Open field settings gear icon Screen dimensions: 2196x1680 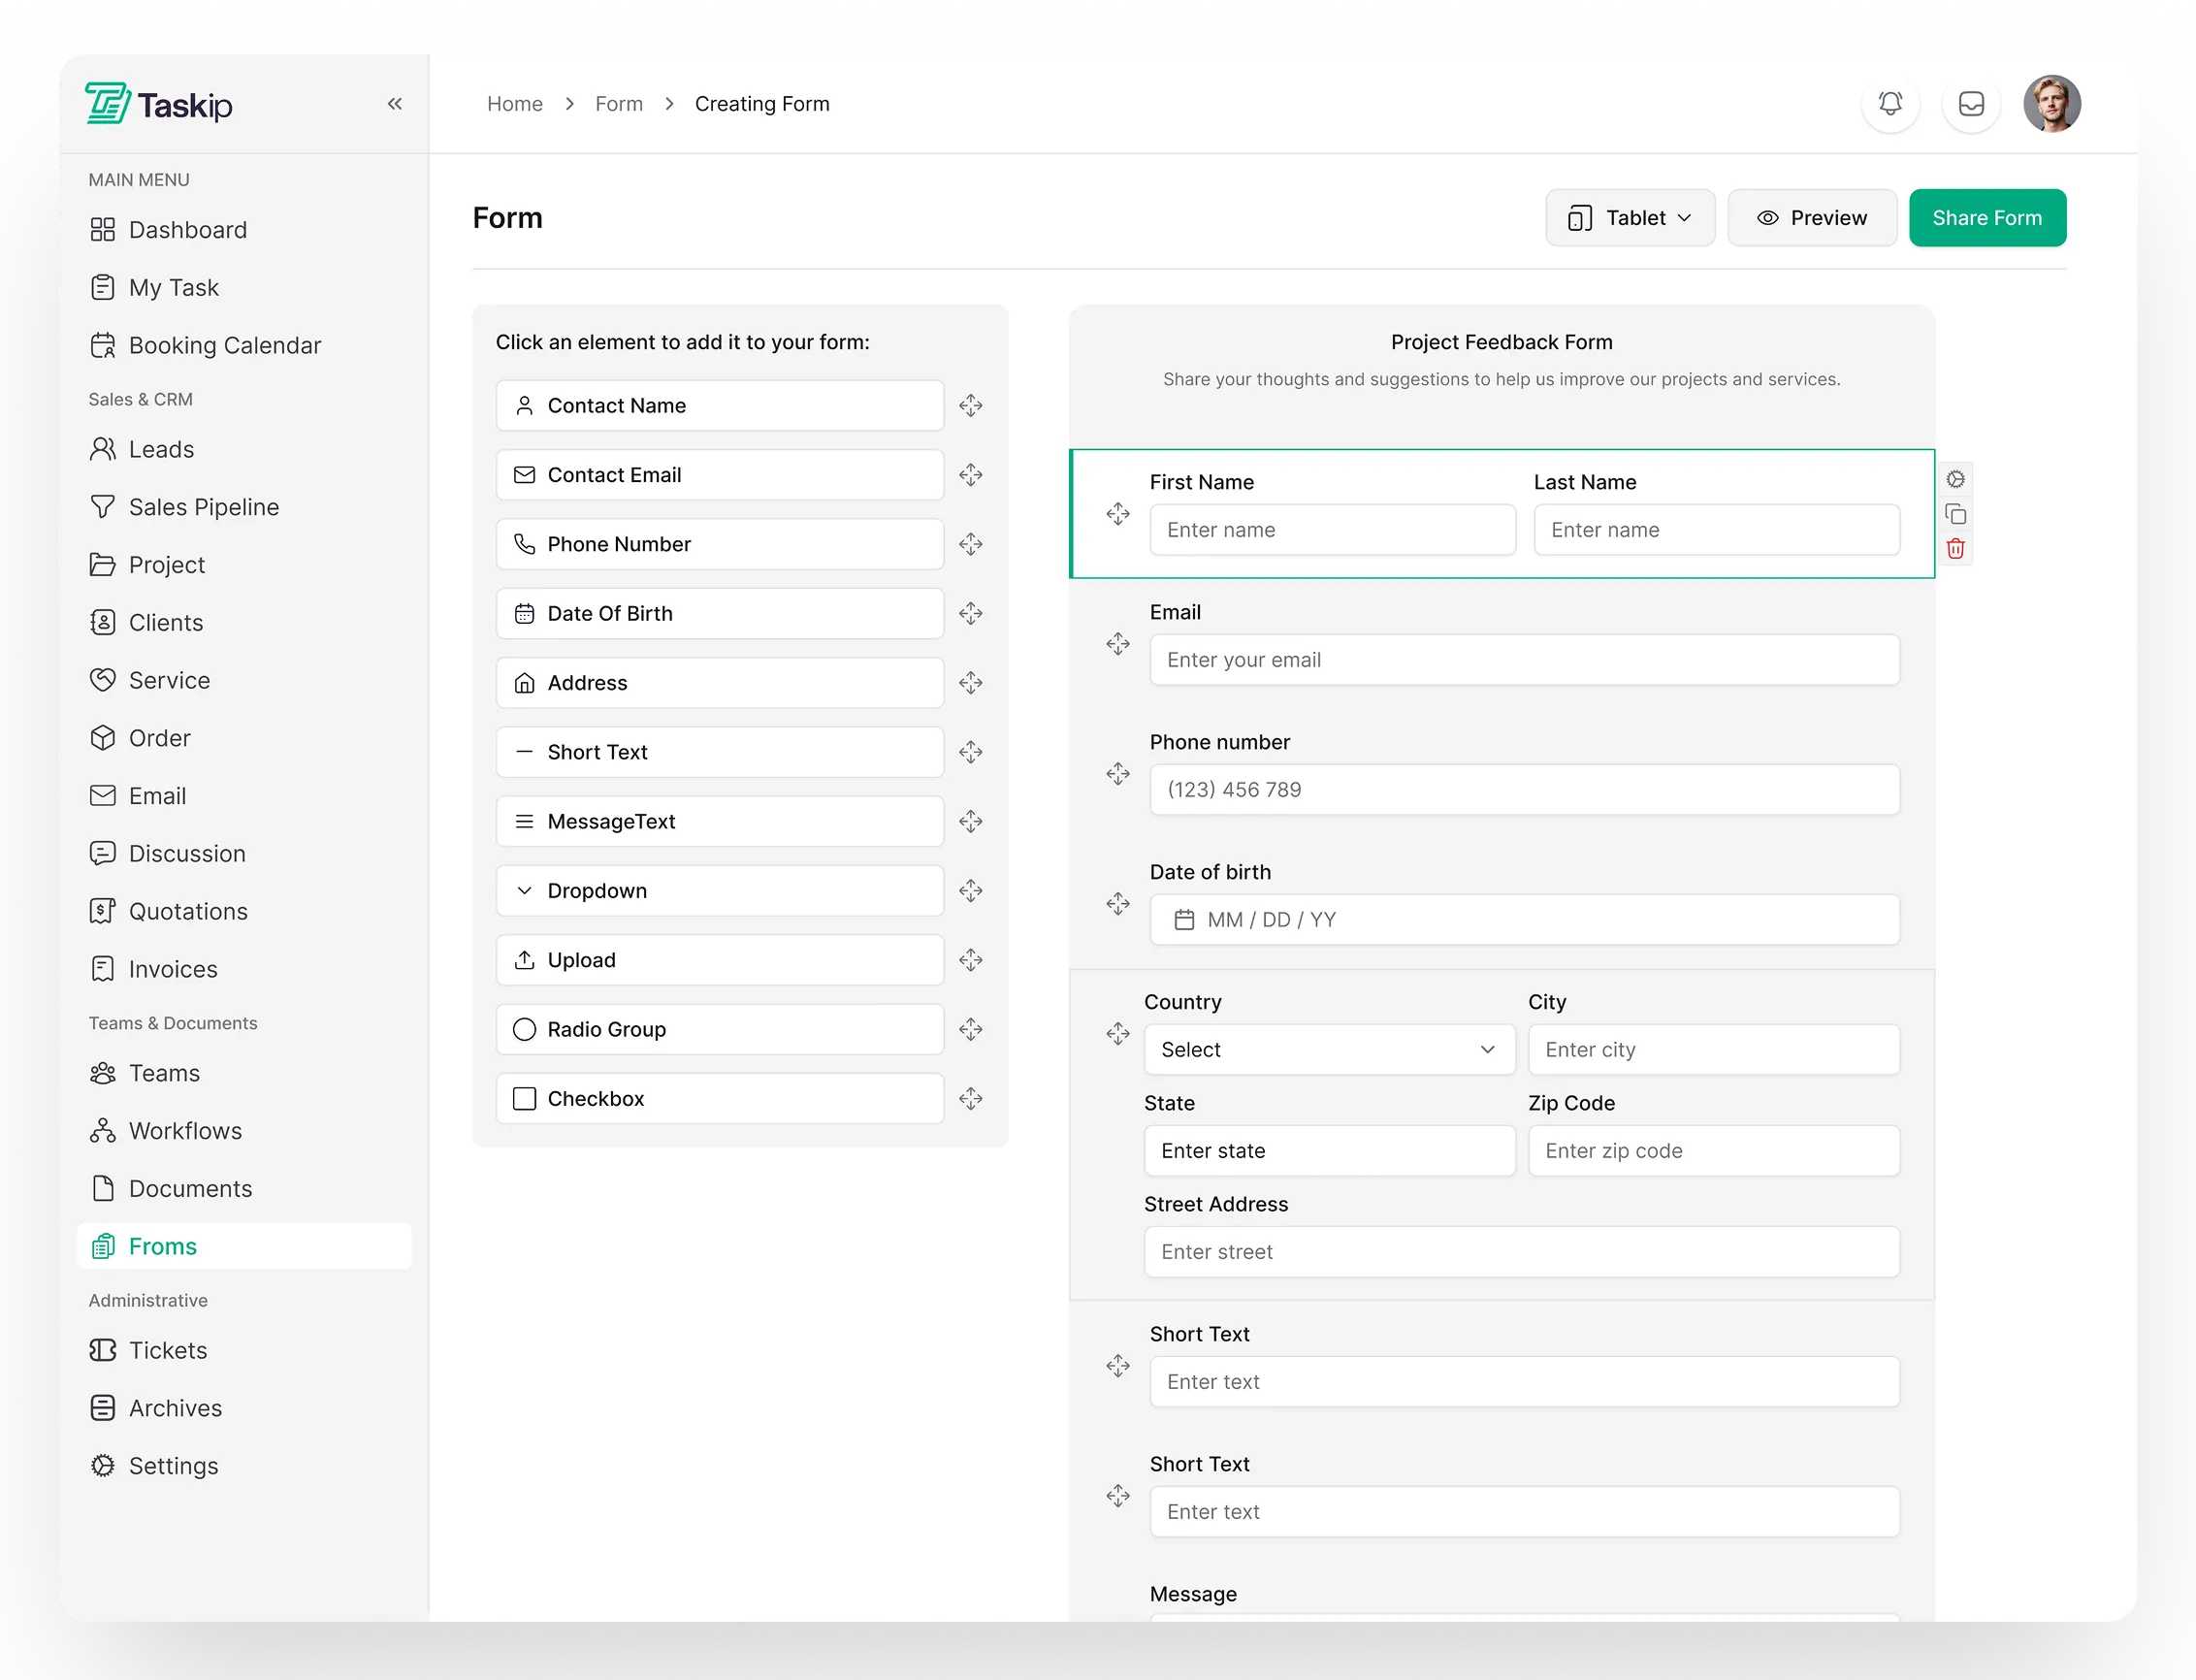click(x=1955, y=480)
